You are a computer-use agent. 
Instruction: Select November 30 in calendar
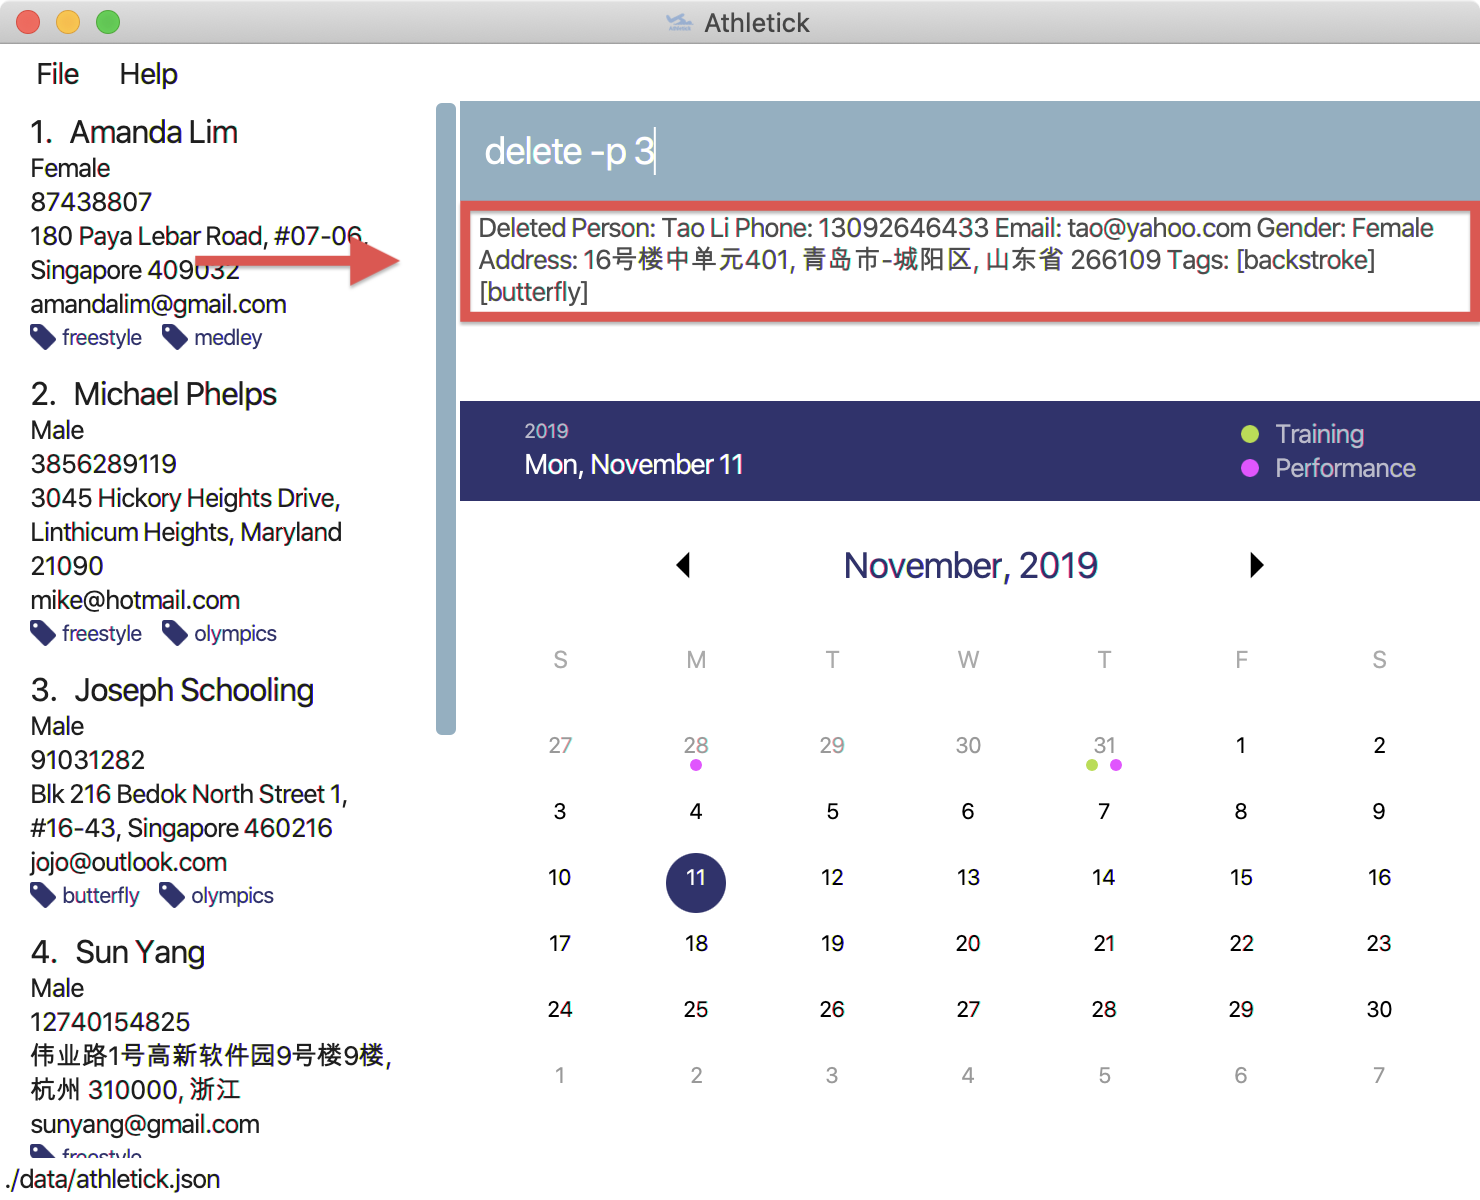(1379, 1010)
